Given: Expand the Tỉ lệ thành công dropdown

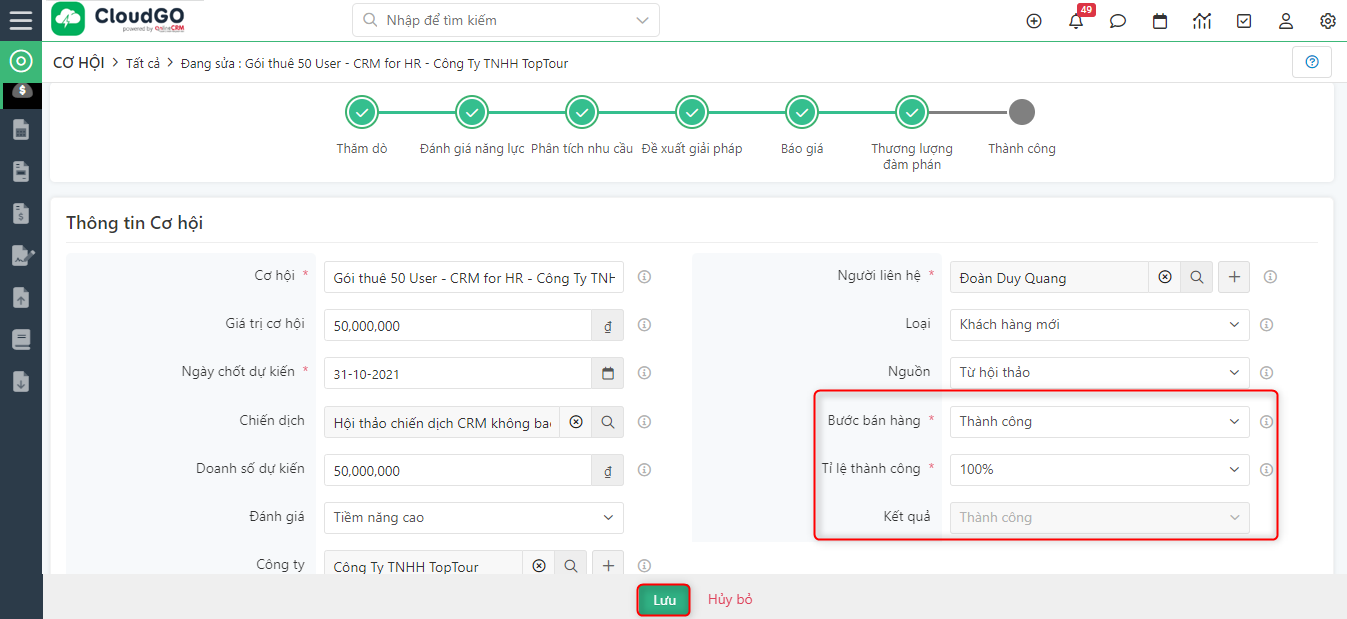Looking at the screenshot, I should tap(1098, 469).
